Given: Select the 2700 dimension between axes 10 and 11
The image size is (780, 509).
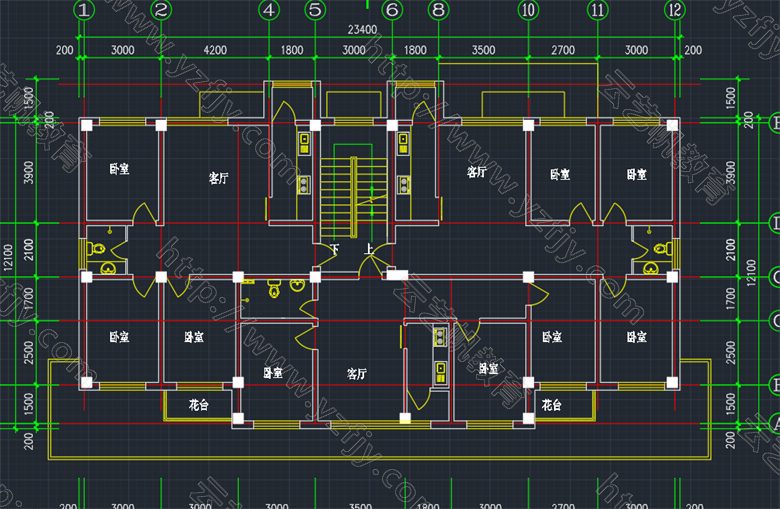Looking at the screenshot, I should [x=563, y=50].
